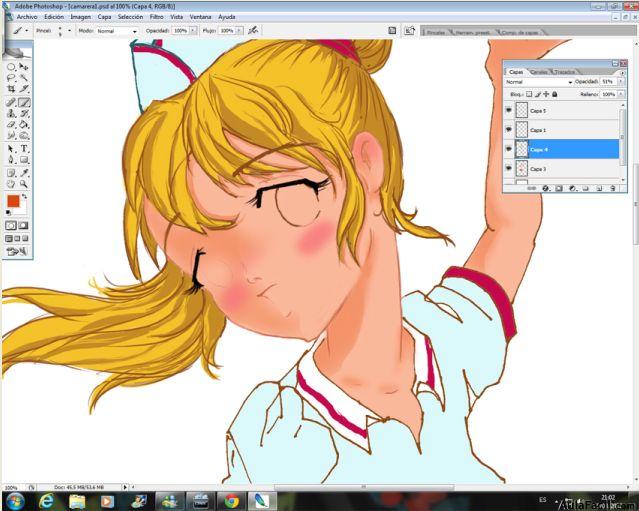Switch to Standard edit mode
Viewport: 639px width, 511px height.
coord(11,225)
